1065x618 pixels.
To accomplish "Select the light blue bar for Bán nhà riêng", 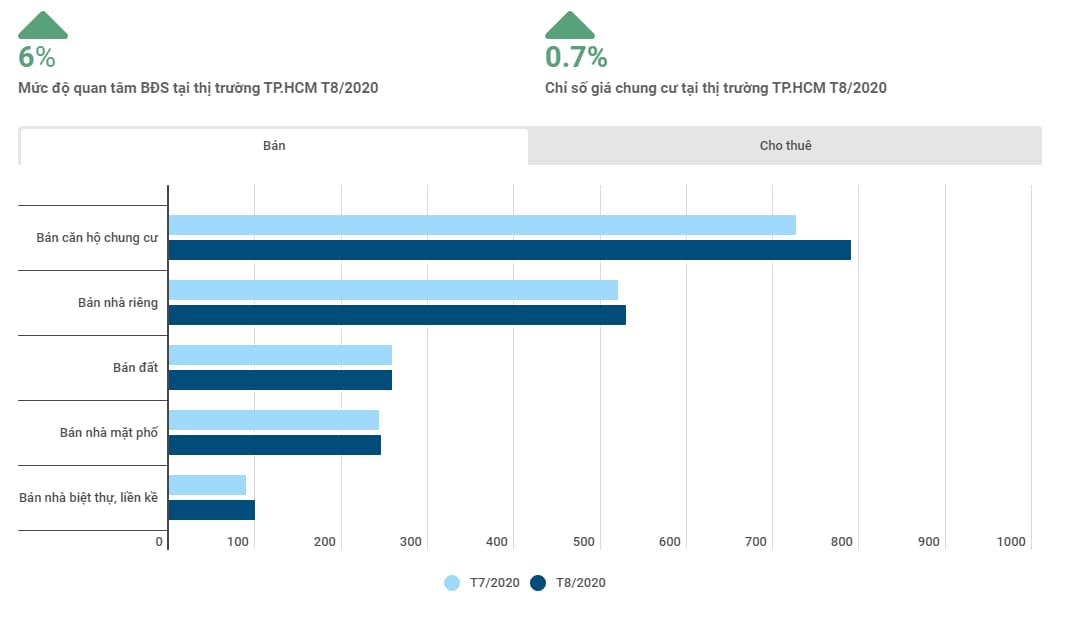I will pyautogui.click(x=393, y=290).
